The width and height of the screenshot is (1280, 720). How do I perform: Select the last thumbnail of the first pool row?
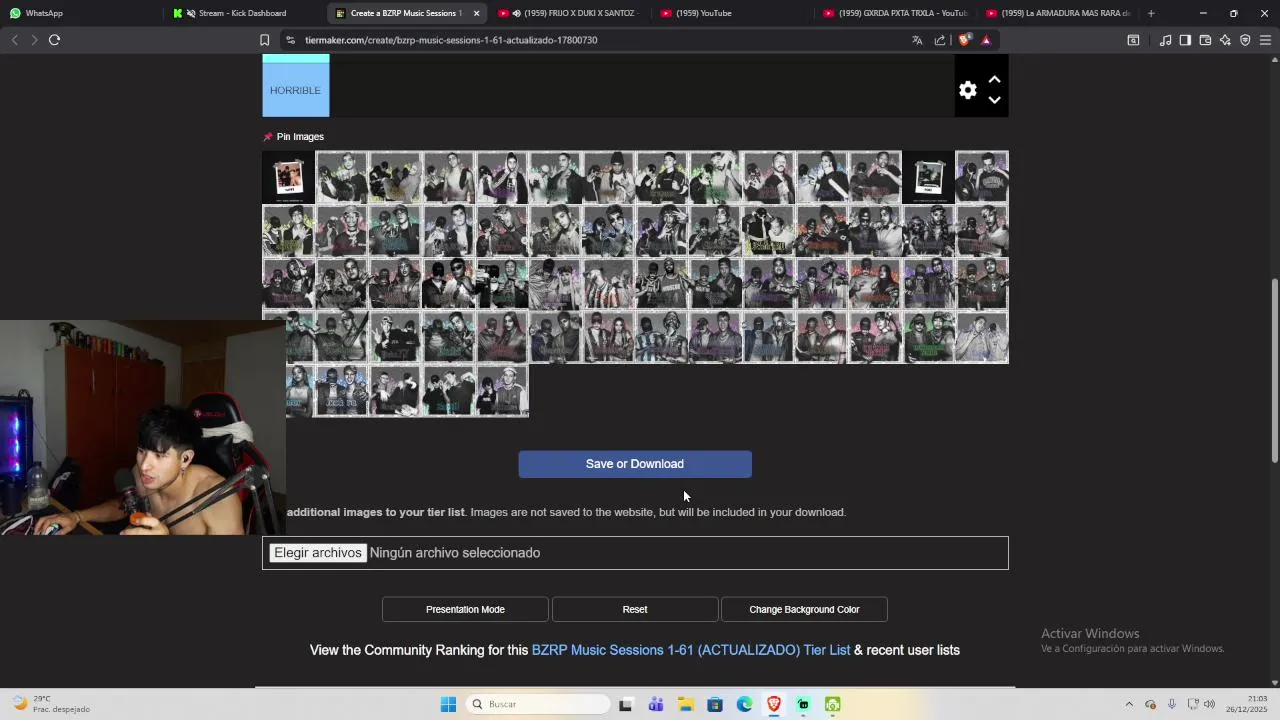982,177
